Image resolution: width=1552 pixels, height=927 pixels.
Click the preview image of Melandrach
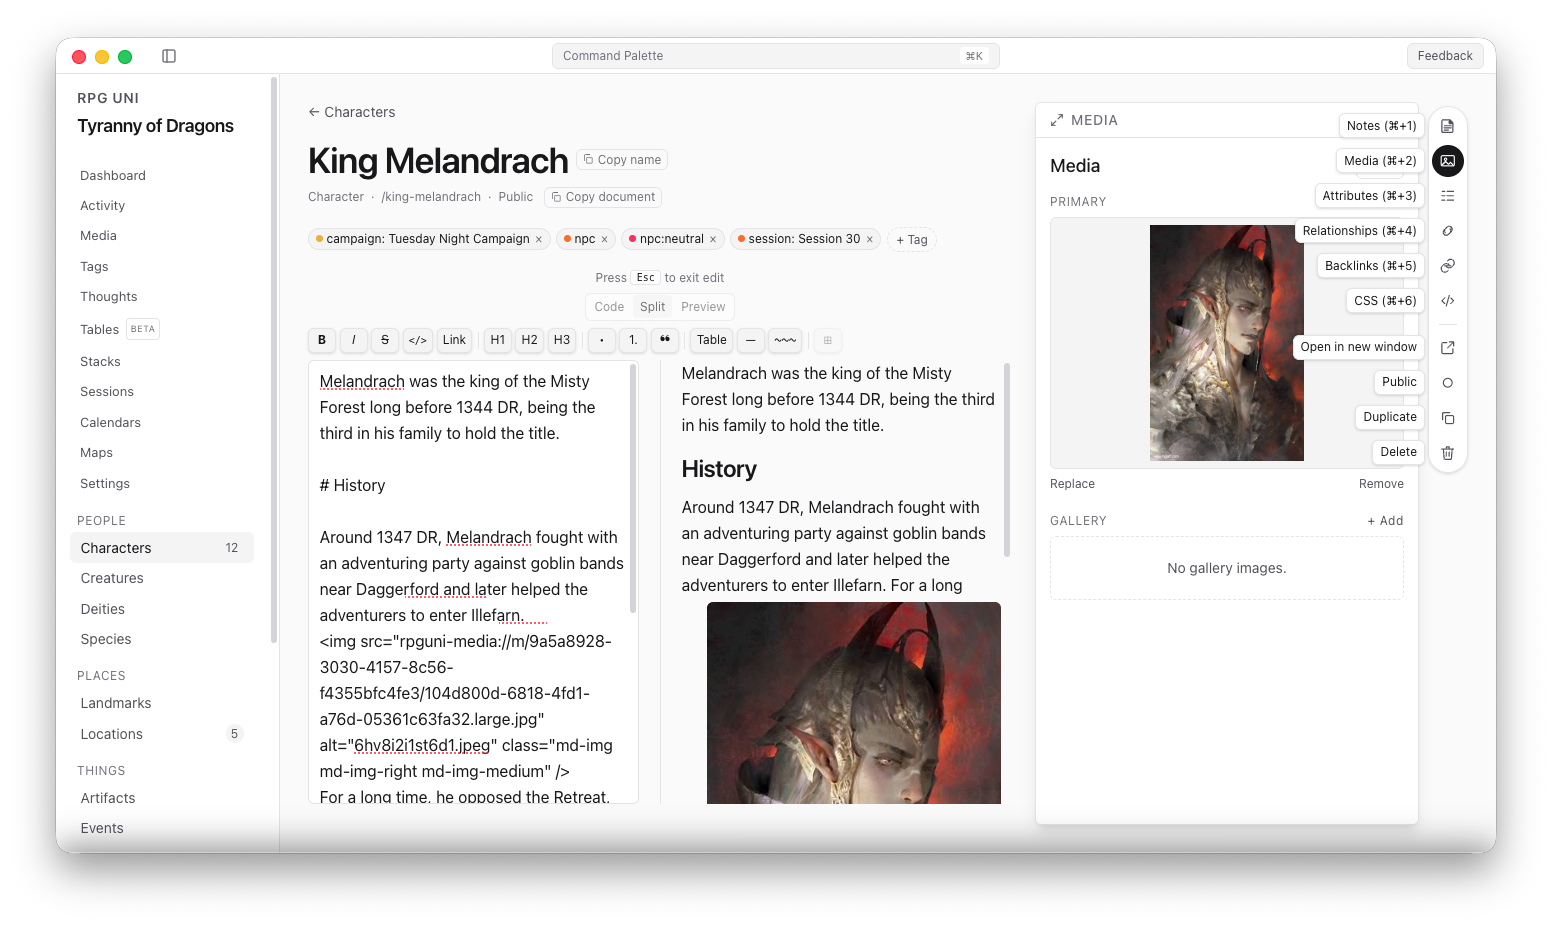coord(853,702)
